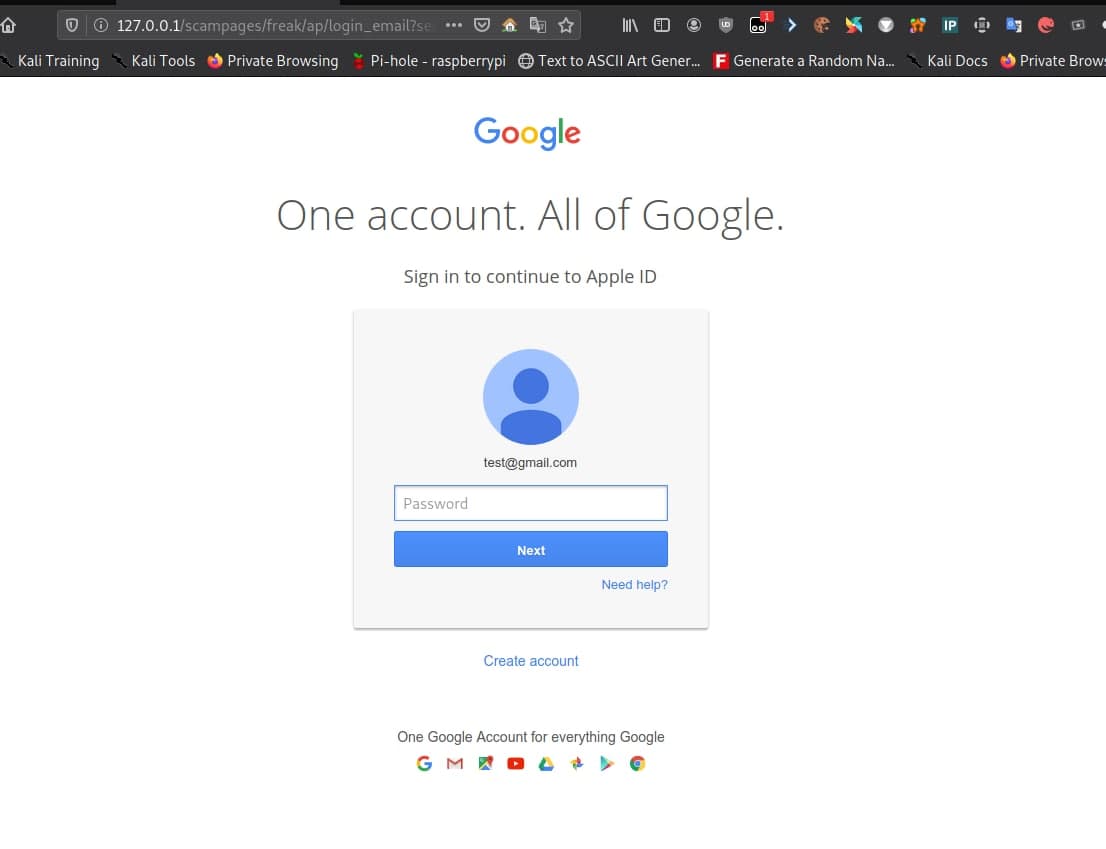Click the Create account link
Viewport: 1106px width, 849px height.
pyautogui.click(x=531, y=661)
